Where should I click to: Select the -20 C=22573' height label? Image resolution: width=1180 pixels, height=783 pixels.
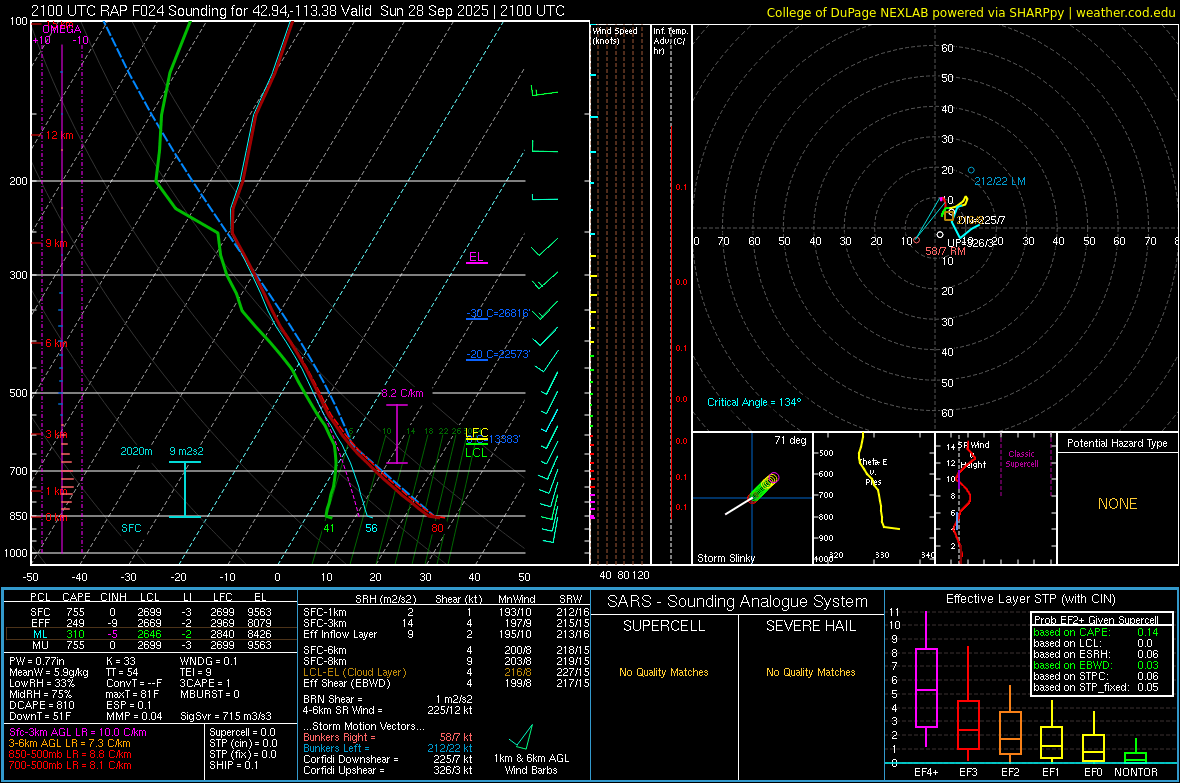(498, 354)
